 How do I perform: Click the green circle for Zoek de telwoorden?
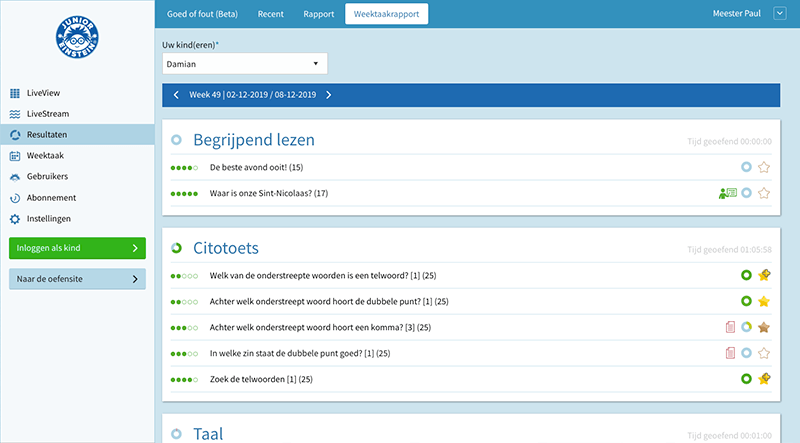(746, 379)
